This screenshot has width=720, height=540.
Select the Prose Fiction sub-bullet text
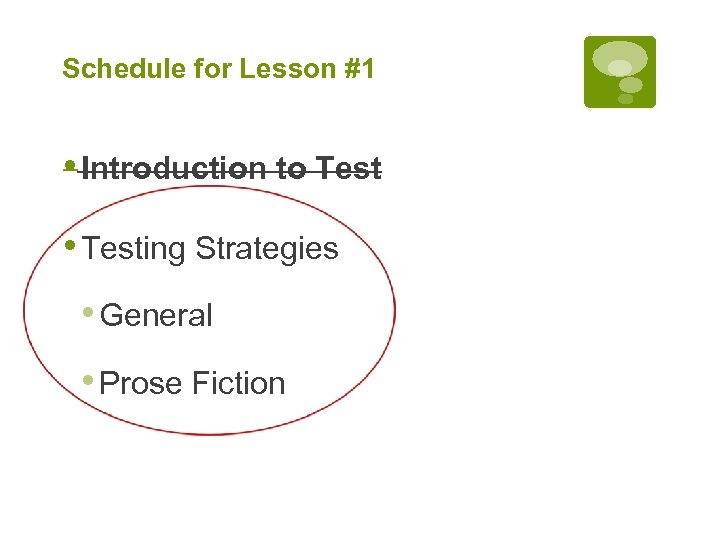tap(193, 384)
